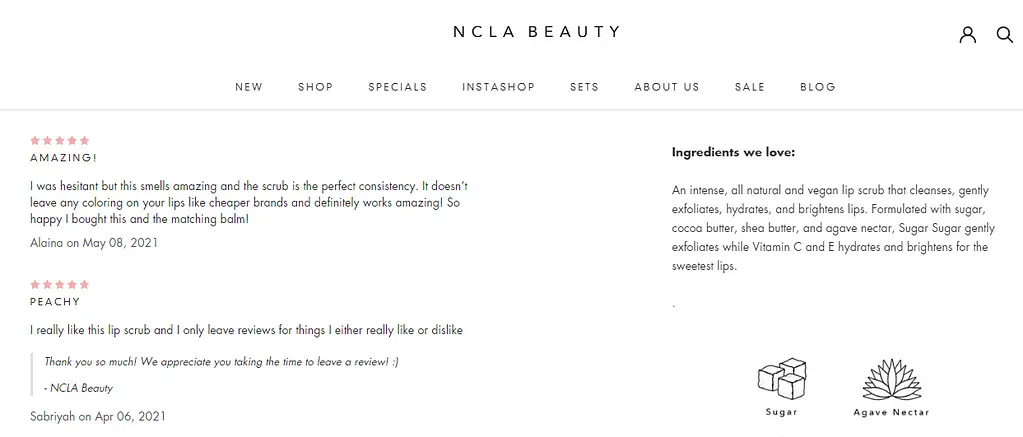Image resolution: width=1023 pixels, height=437 pixels.
Task: Click the NCLA BEAUTY logo
Action: [x=537, y=32]
